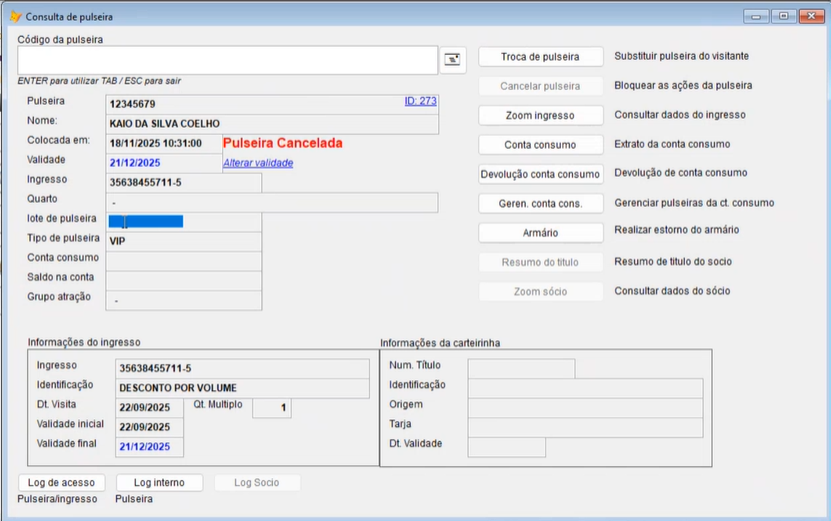Click Devolução conta consumo button

(540, 173)
